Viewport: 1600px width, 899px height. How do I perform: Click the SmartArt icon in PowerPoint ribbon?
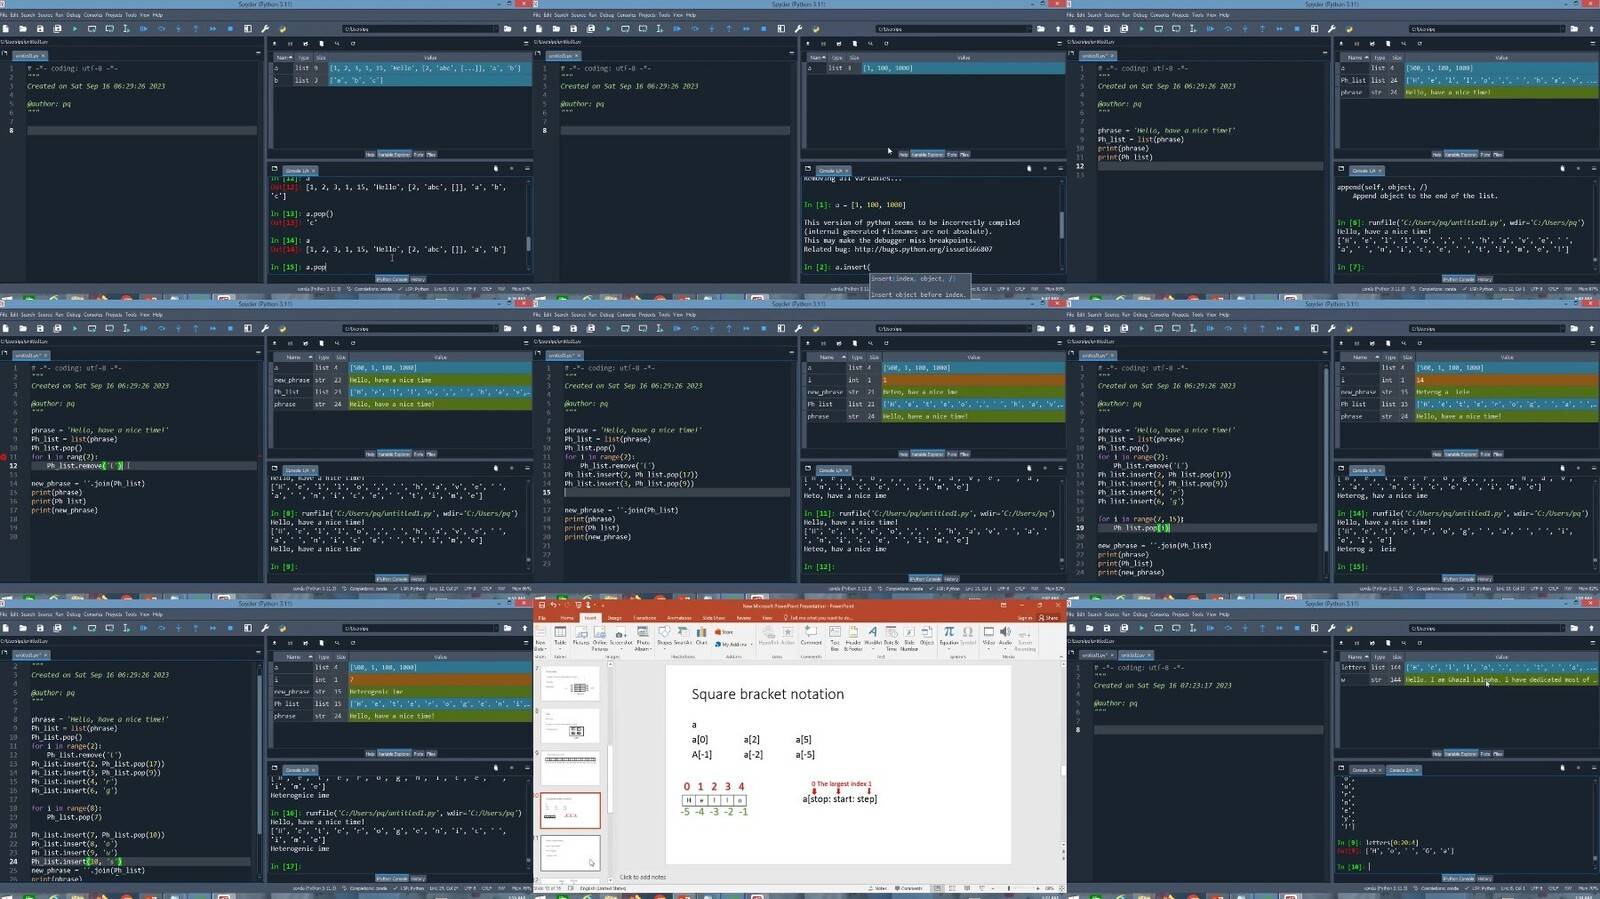(682, 636)
